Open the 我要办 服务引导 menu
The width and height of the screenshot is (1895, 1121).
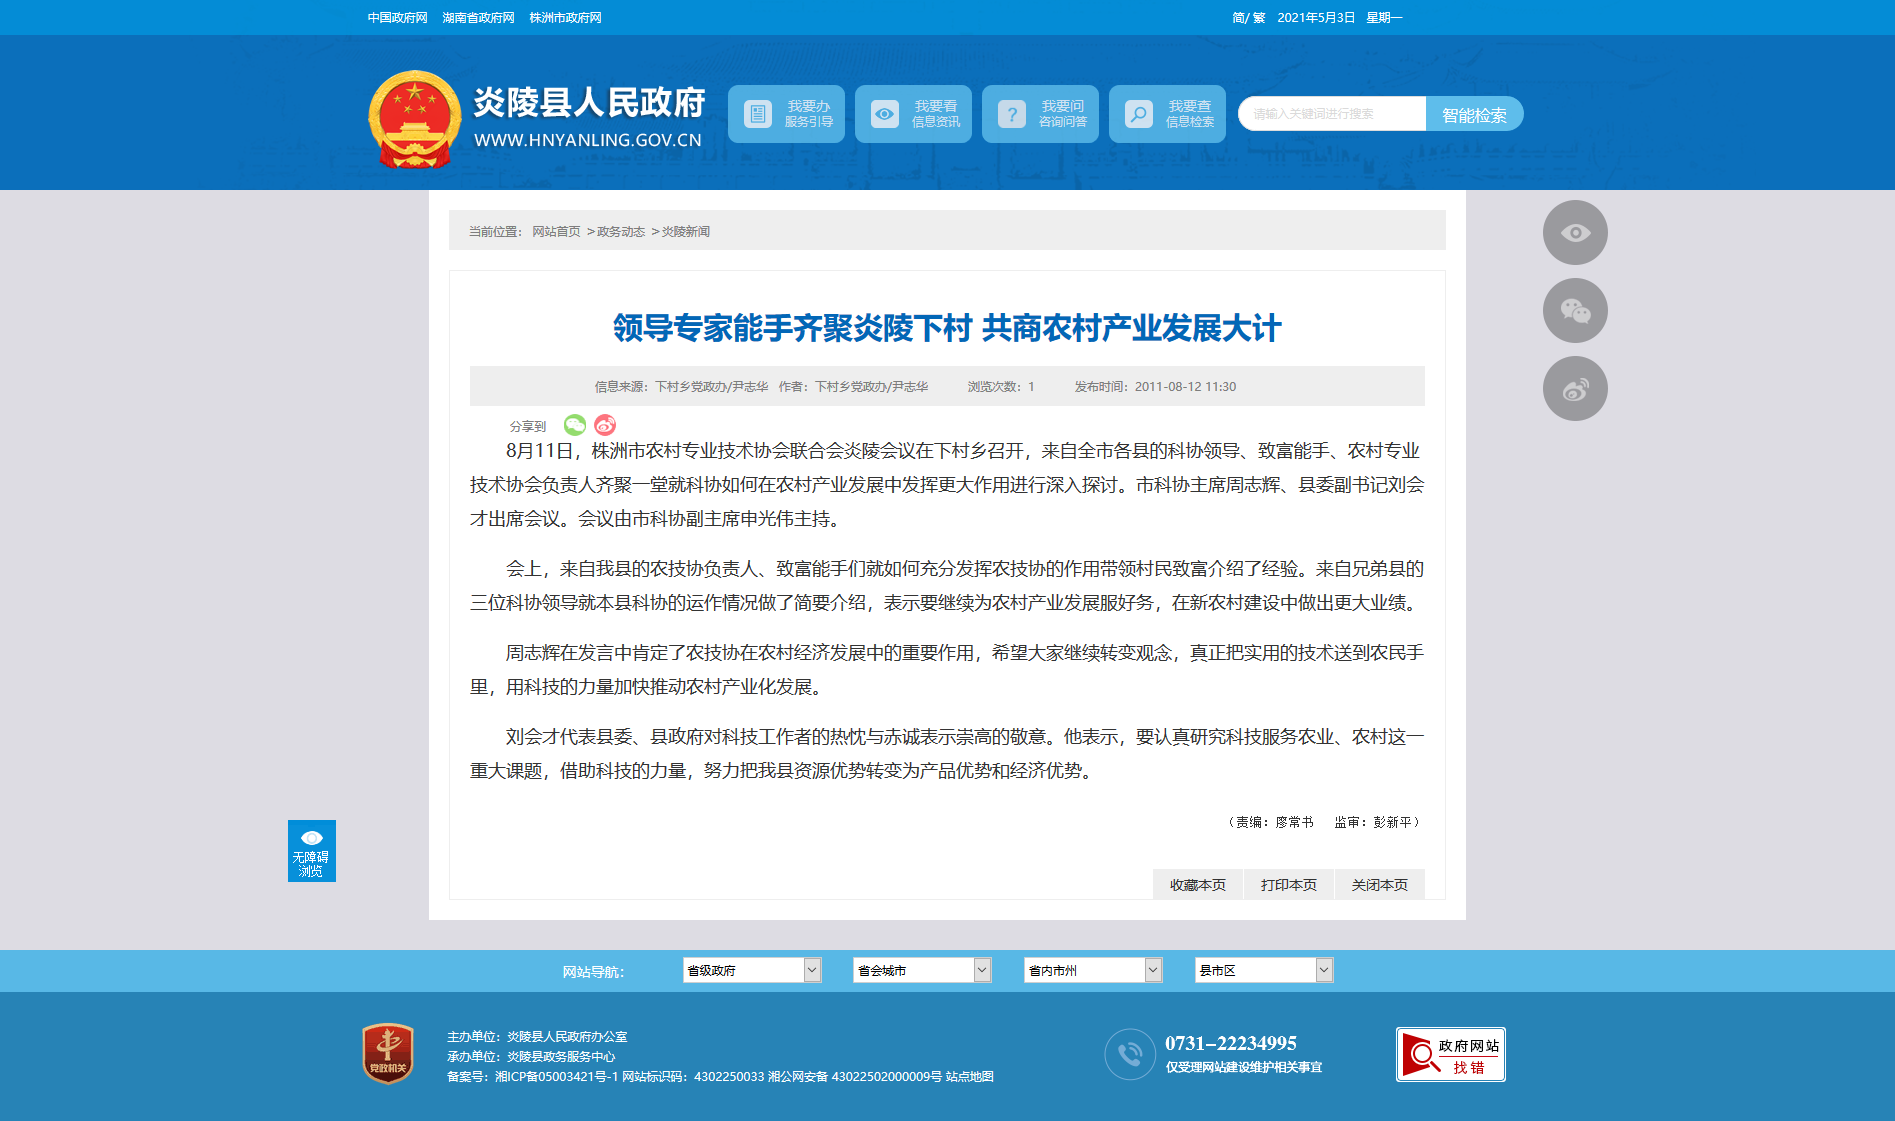click(x=786, y=114)
